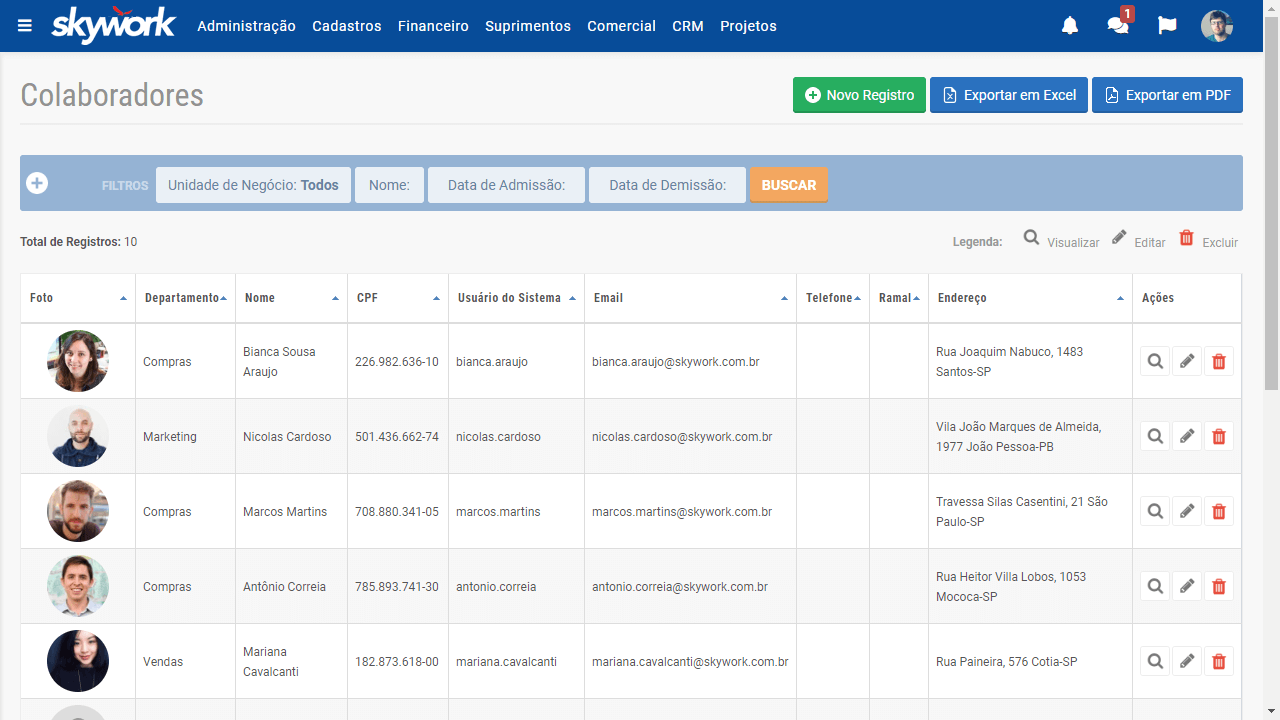This screenshot has width=1280, height=720.
Task: Export the list to Excel
Action: click(x=1008, y=95)
